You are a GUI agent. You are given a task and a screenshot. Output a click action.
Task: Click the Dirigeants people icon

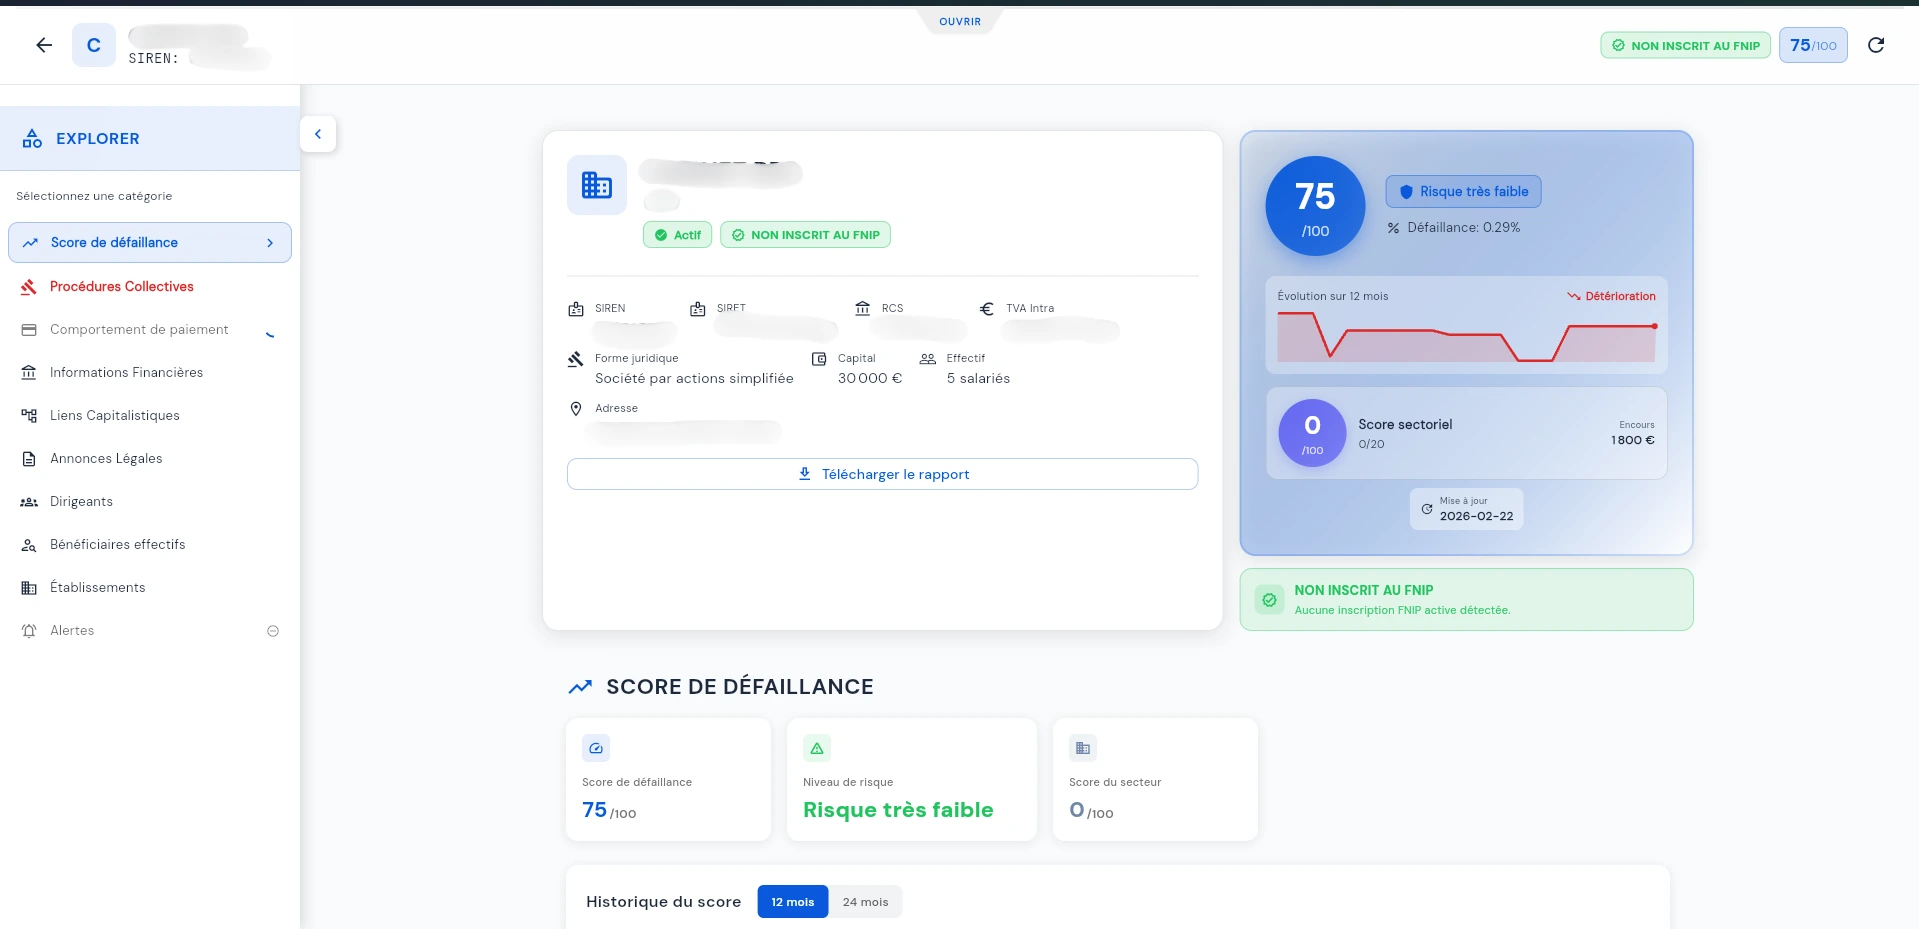pyautogui.click(x=29, y=502)
